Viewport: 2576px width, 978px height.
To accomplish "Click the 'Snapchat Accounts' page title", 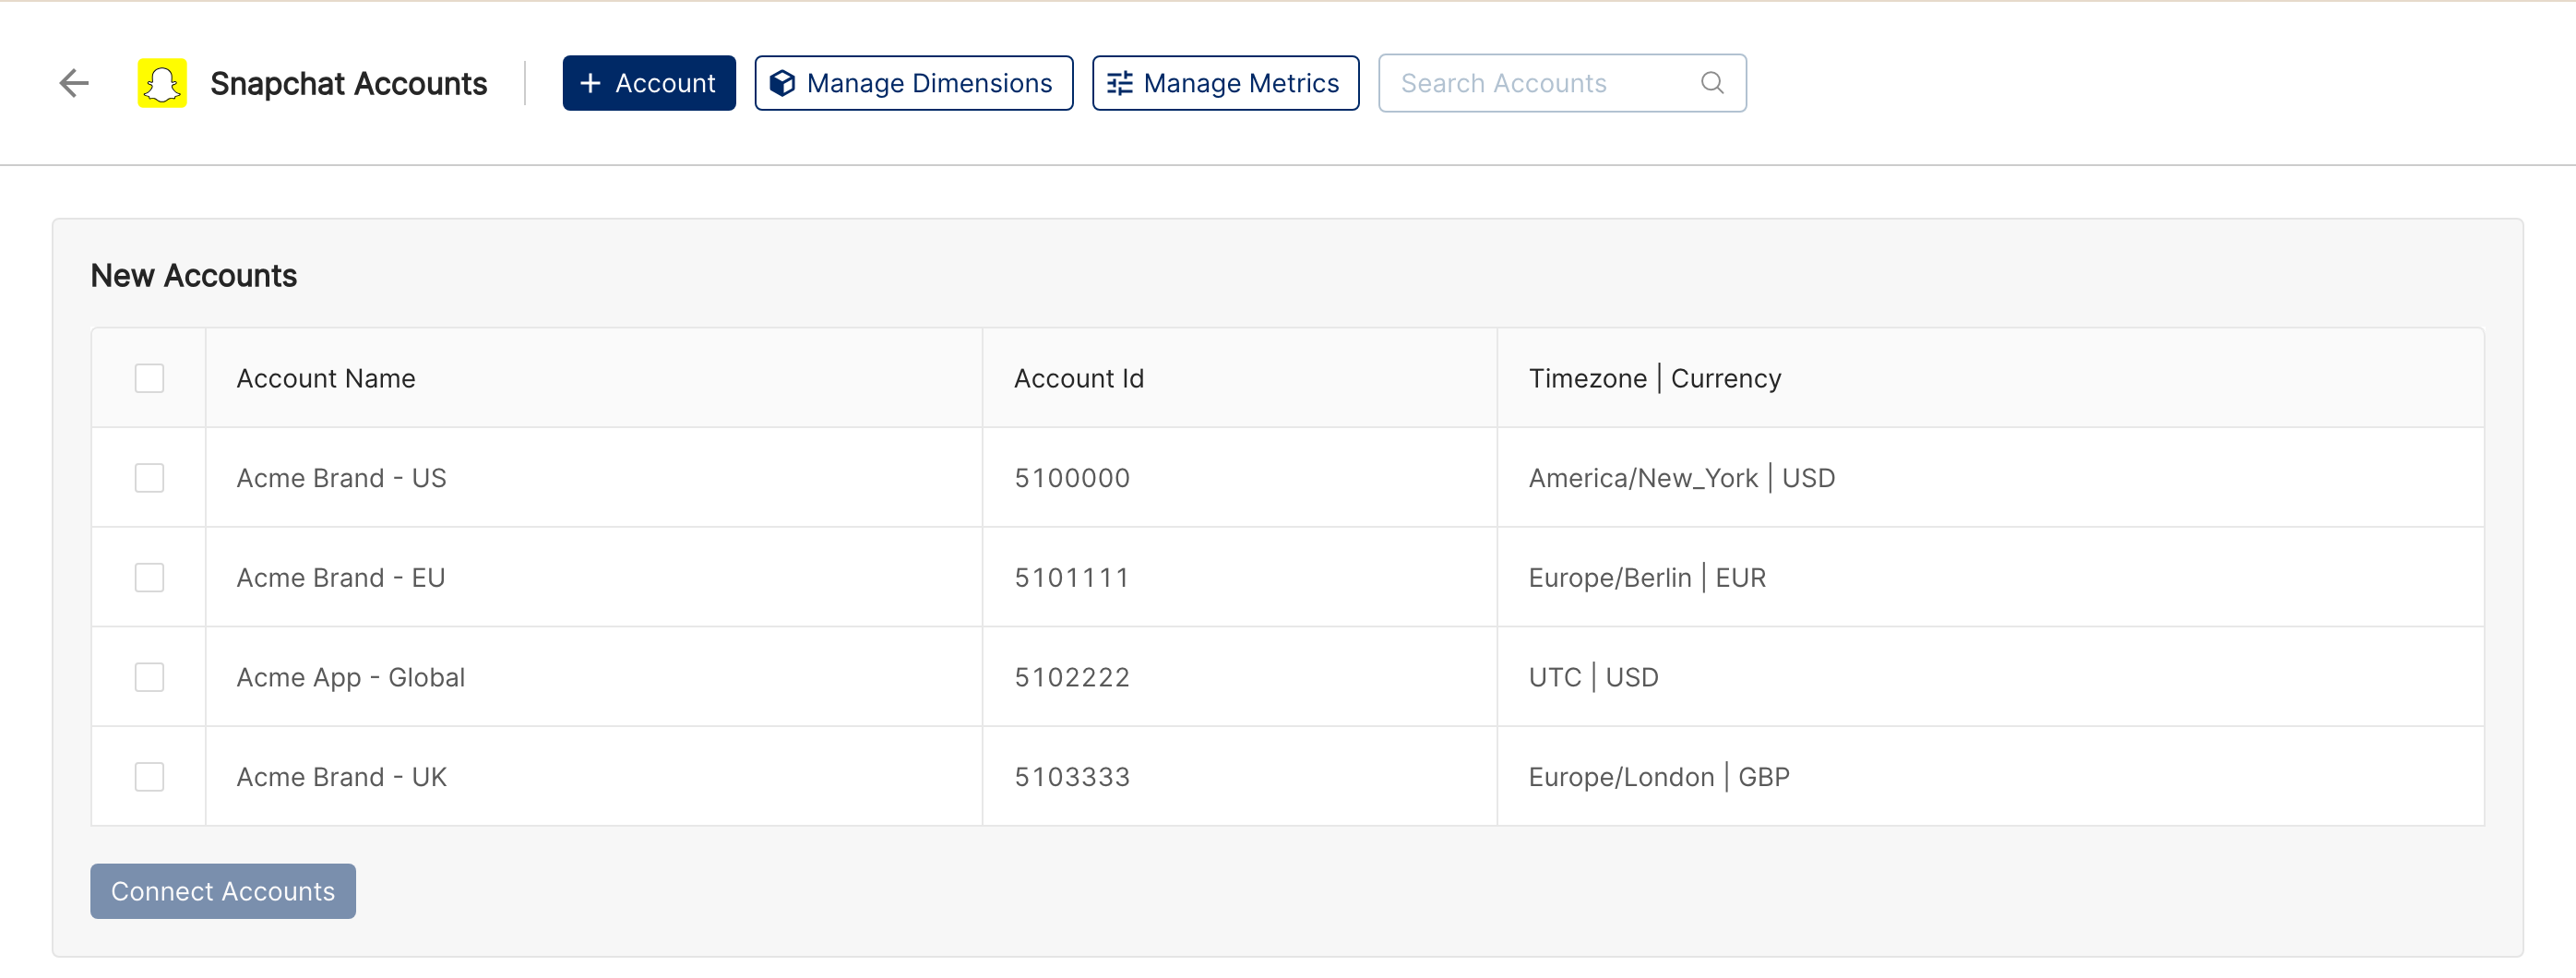I will 349,83.
